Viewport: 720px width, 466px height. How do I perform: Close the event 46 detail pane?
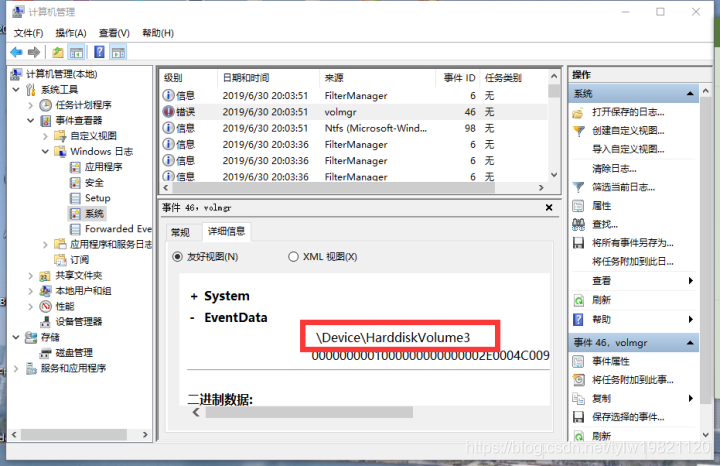(549, 208)
